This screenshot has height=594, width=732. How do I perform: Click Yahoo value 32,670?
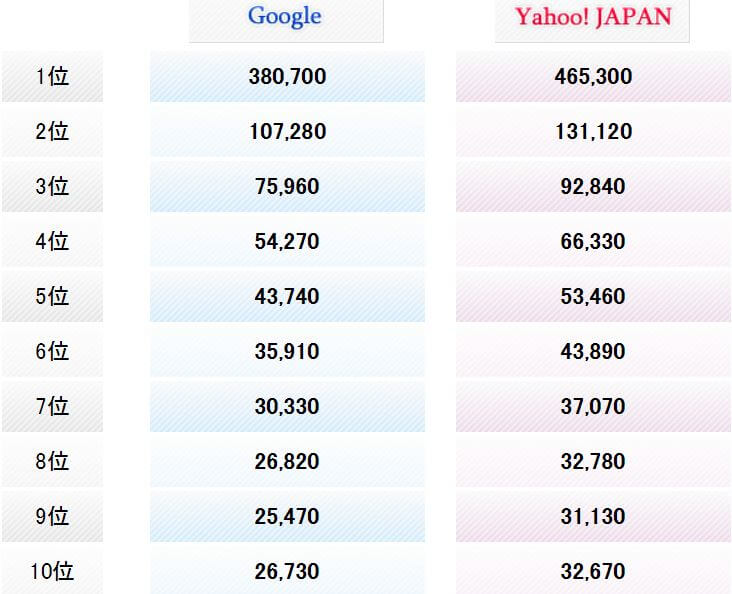point(593,571)
